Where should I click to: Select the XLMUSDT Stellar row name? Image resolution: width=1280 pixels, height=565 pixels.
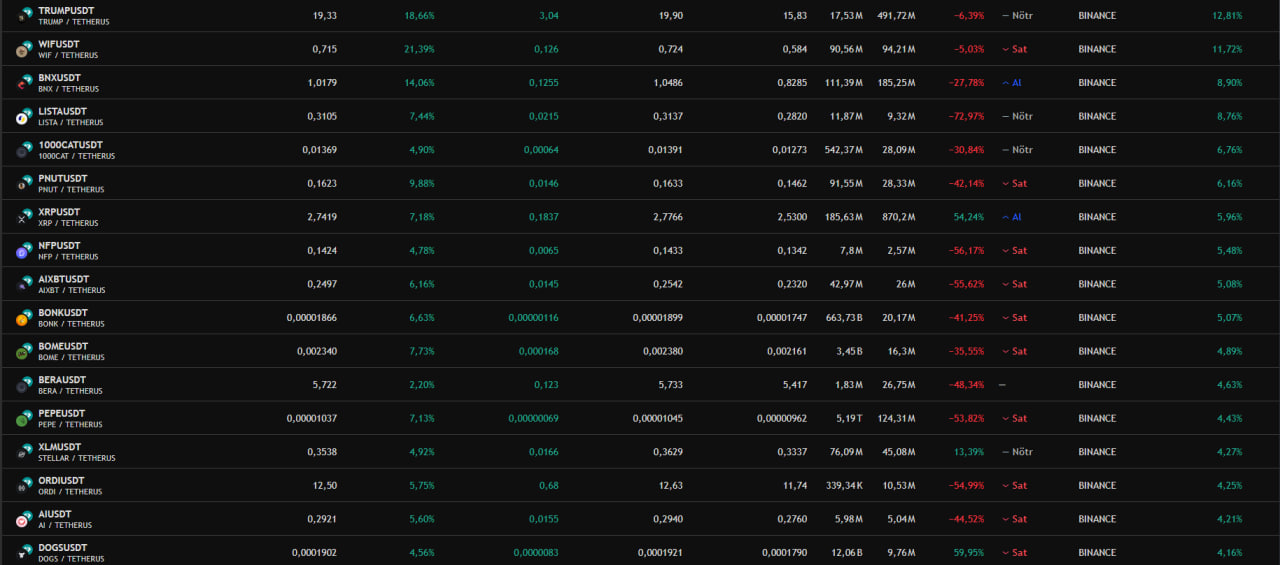click(60, 447)
